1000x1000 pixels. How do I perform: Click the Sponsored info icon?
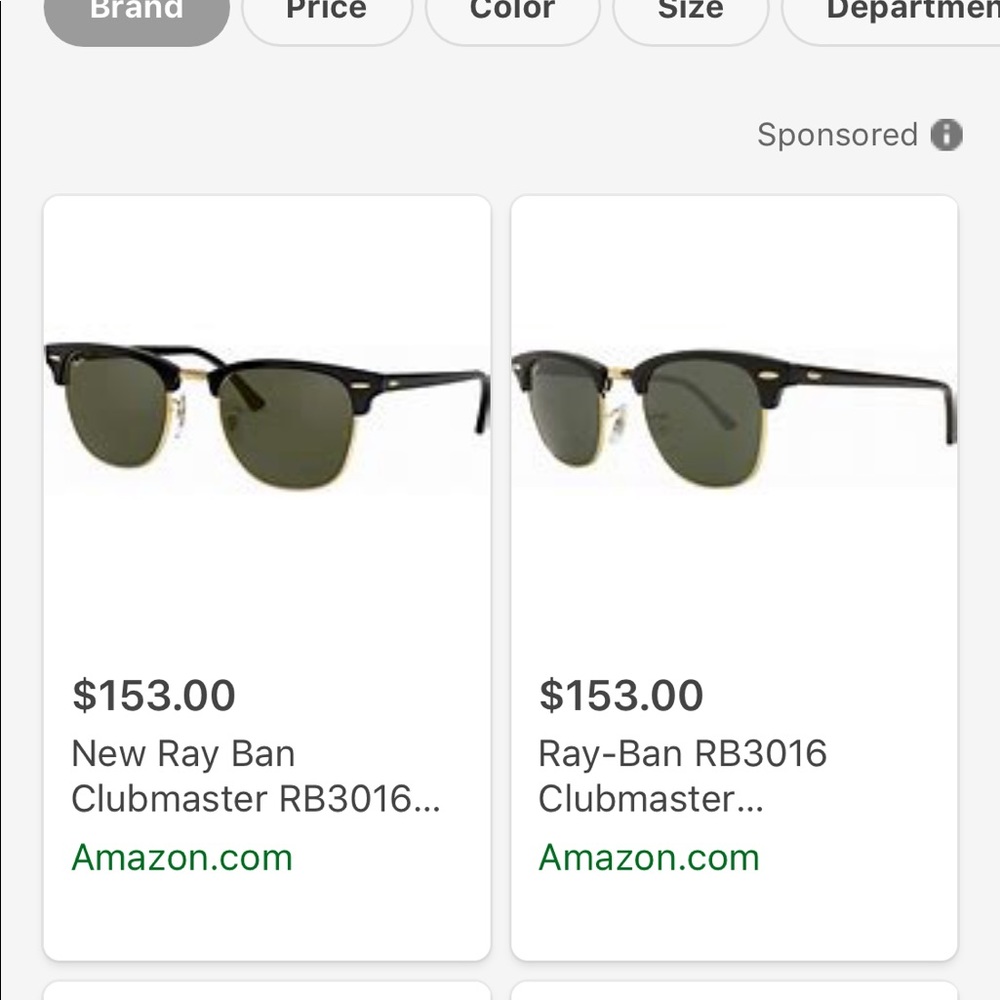(946, 135)
